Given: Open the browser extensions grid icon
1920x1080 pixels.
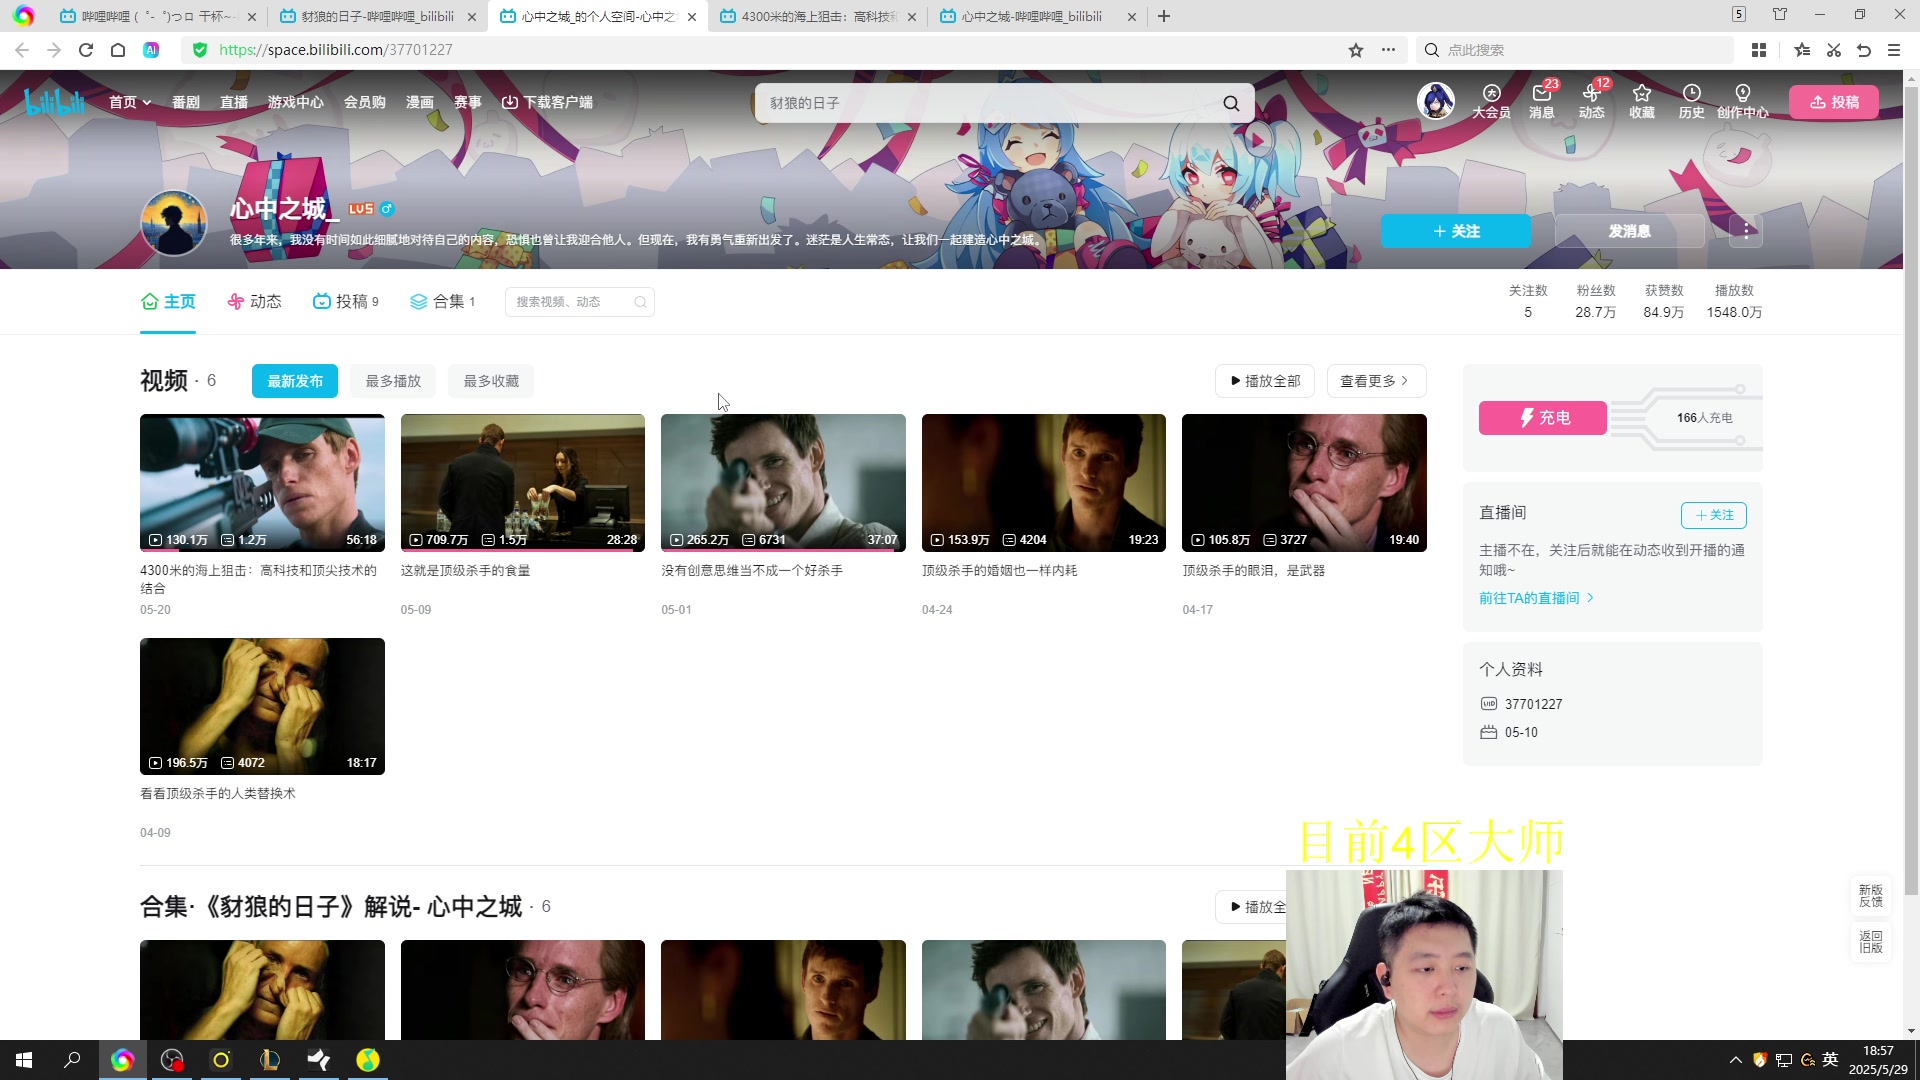Looking at the screenshot, I should [x=1759, y=50].
